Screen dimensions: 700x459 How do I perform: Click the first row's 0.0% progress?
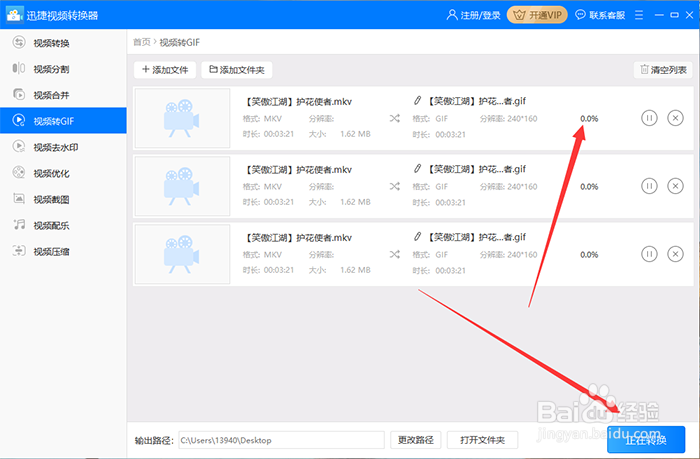pos(589,118)
